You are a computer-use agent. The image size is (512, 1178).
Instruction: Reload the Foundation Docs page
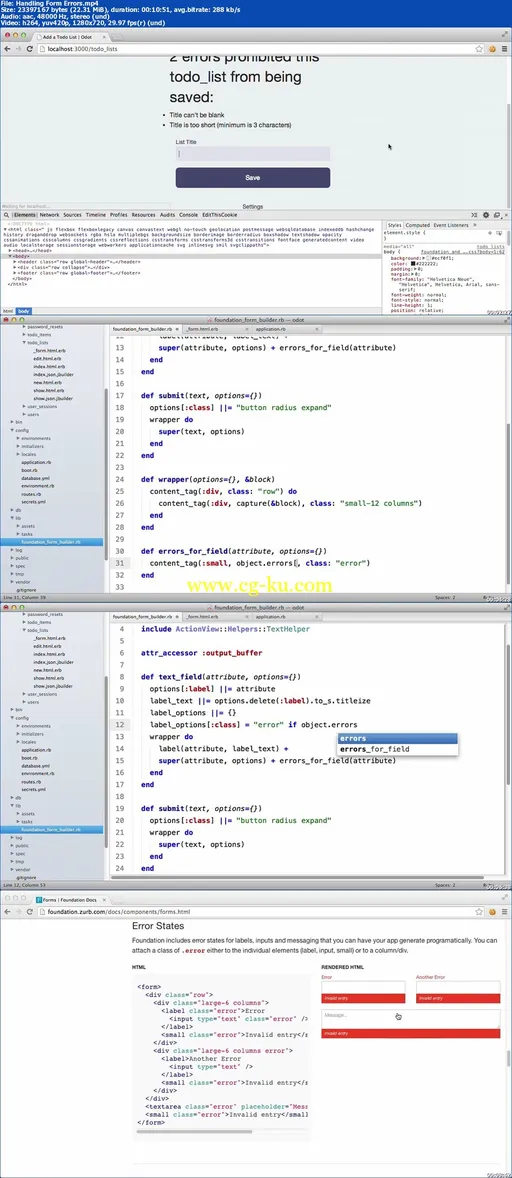tap(29, 911)
